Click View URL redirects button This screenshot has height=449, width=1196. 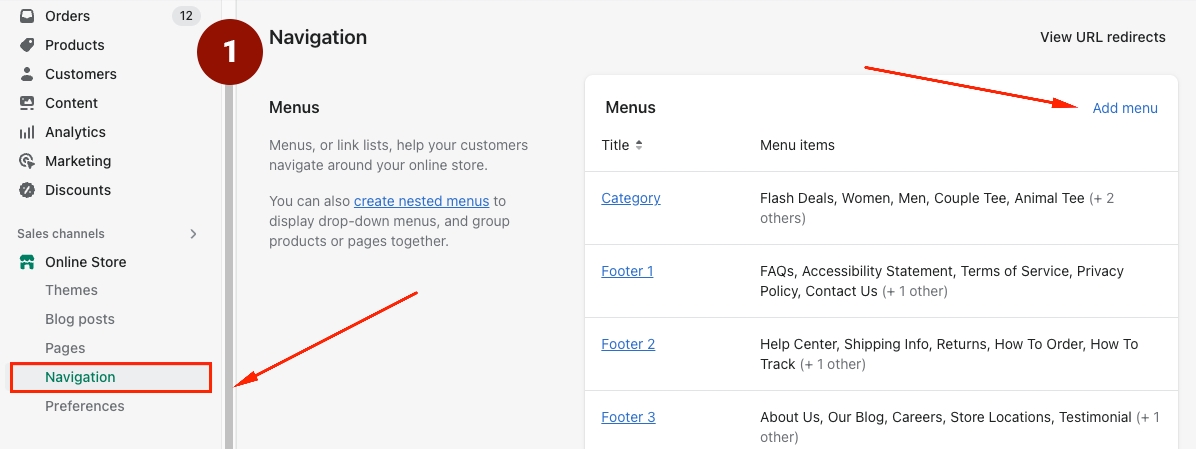(1102, 37)
